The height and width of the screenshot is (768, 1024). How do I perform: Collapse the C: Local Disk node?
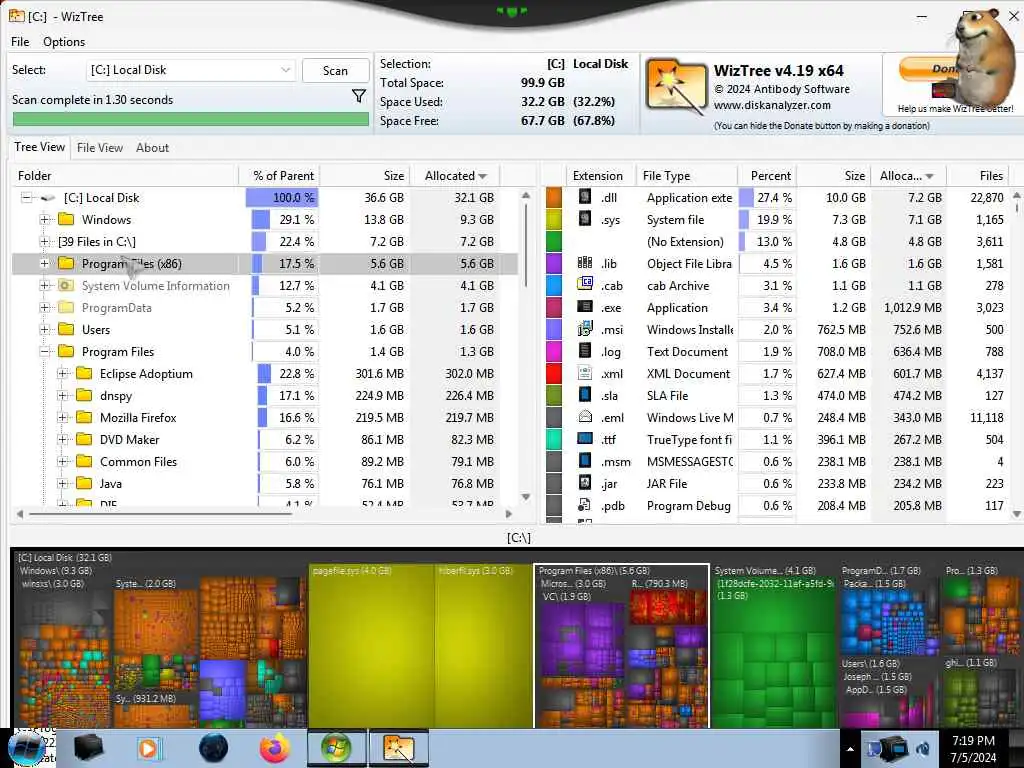tap(26, 197)
